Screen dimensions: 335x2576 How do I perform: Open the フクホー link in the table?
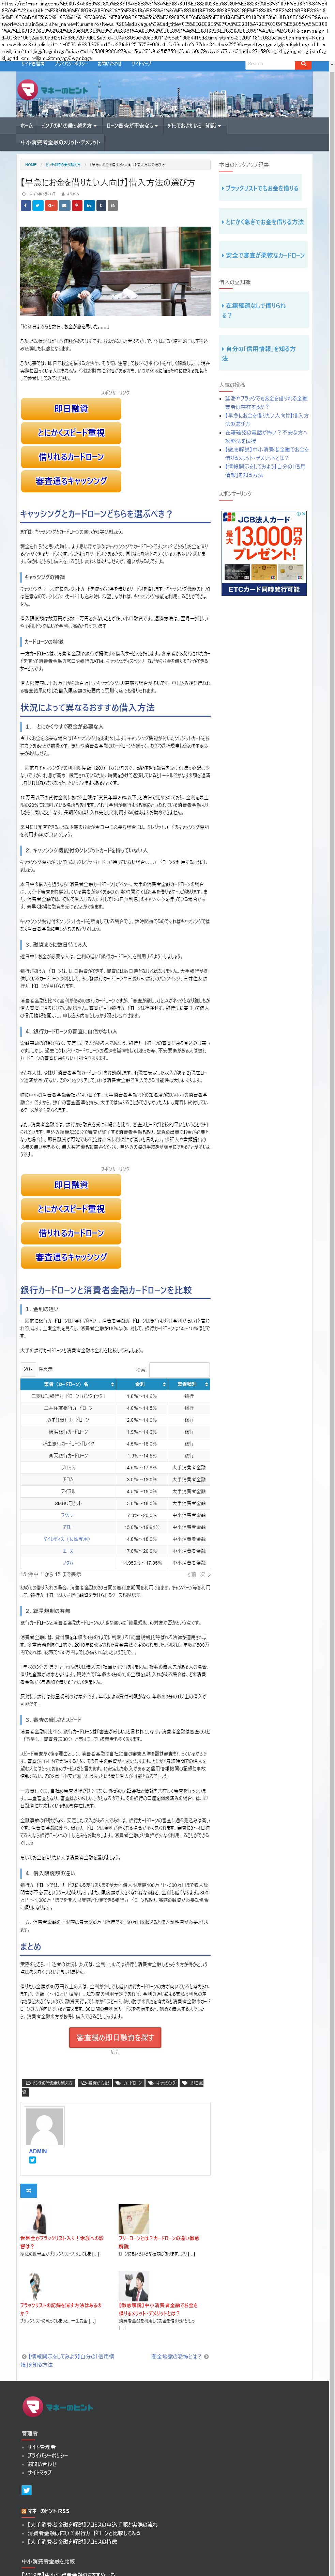pos(68,1515)
